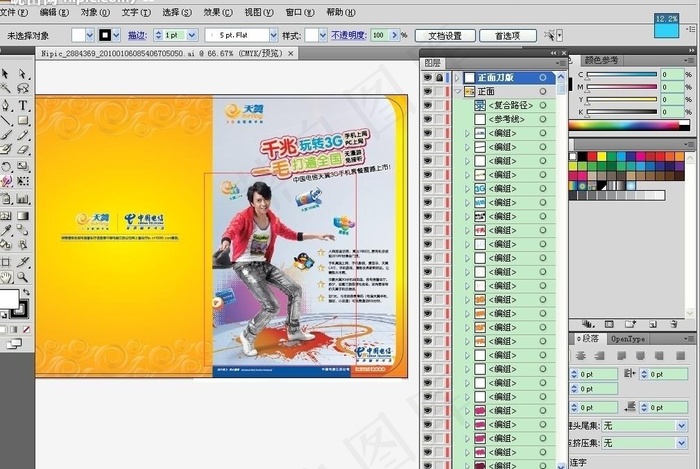This screenshot has width=700, height=469.
Task: Select the Type tool
Action: [22, 105]
